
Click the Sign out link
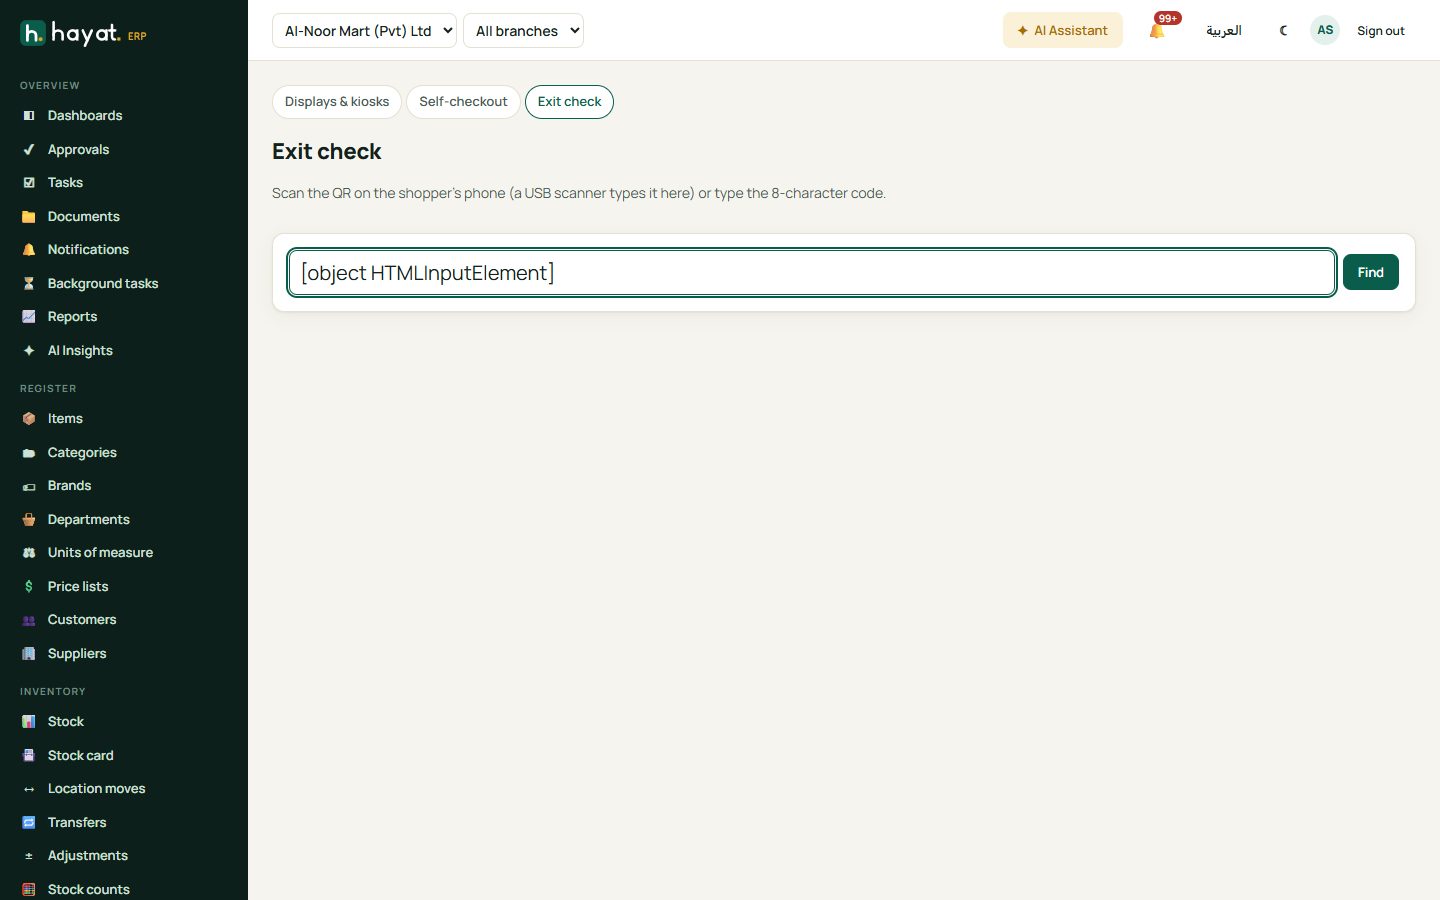coord(1381,31)
